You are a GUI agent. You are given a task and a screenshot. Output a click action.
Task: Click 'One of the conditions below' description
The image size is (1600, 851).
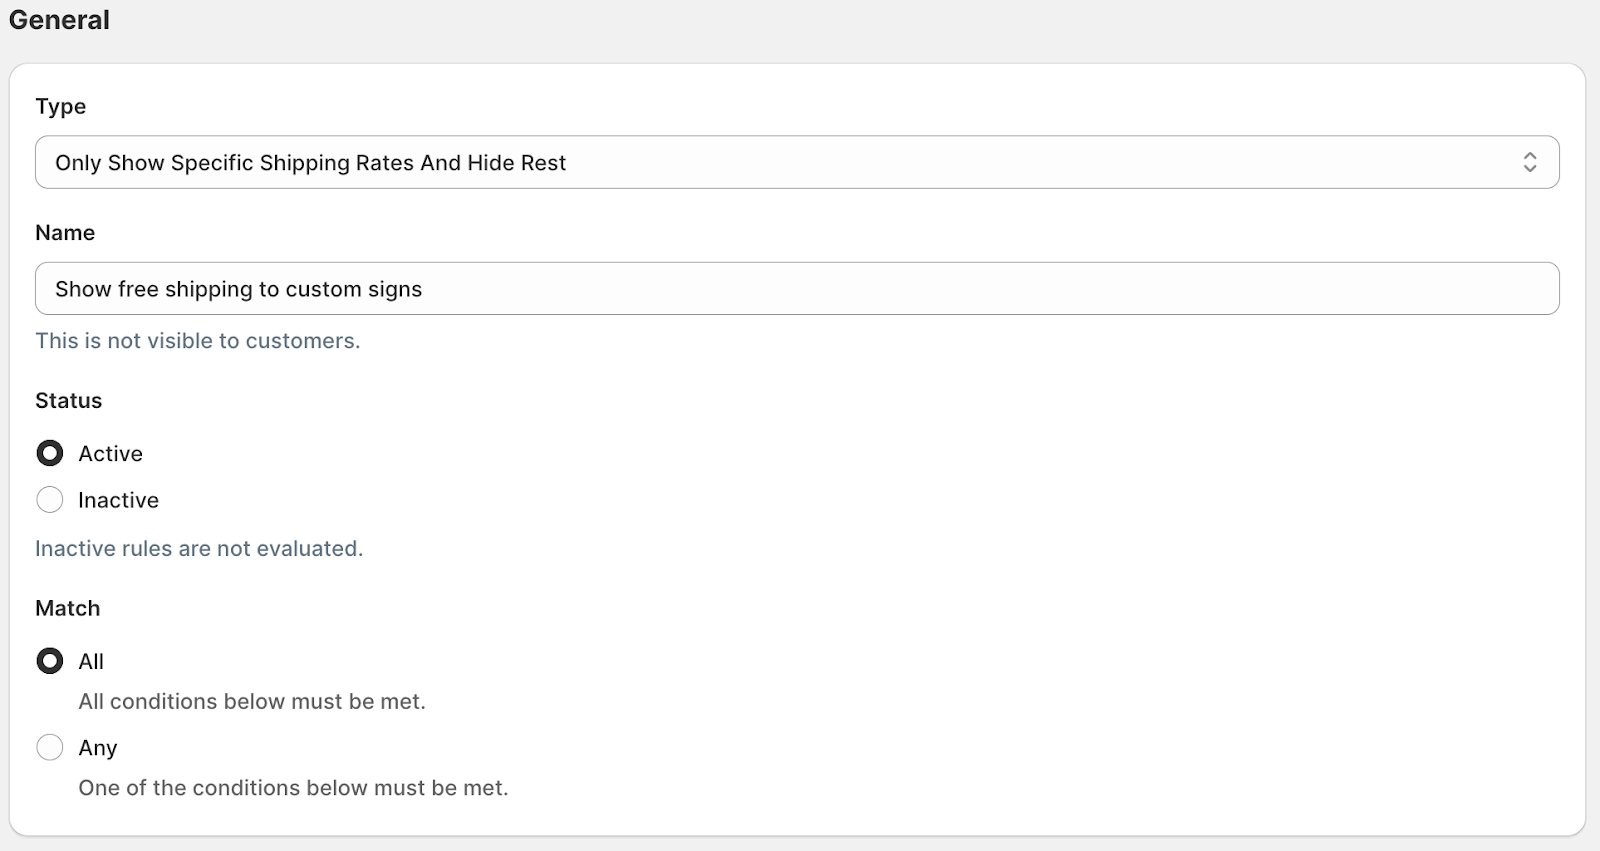pyautogui.click(x=293, y=787)
